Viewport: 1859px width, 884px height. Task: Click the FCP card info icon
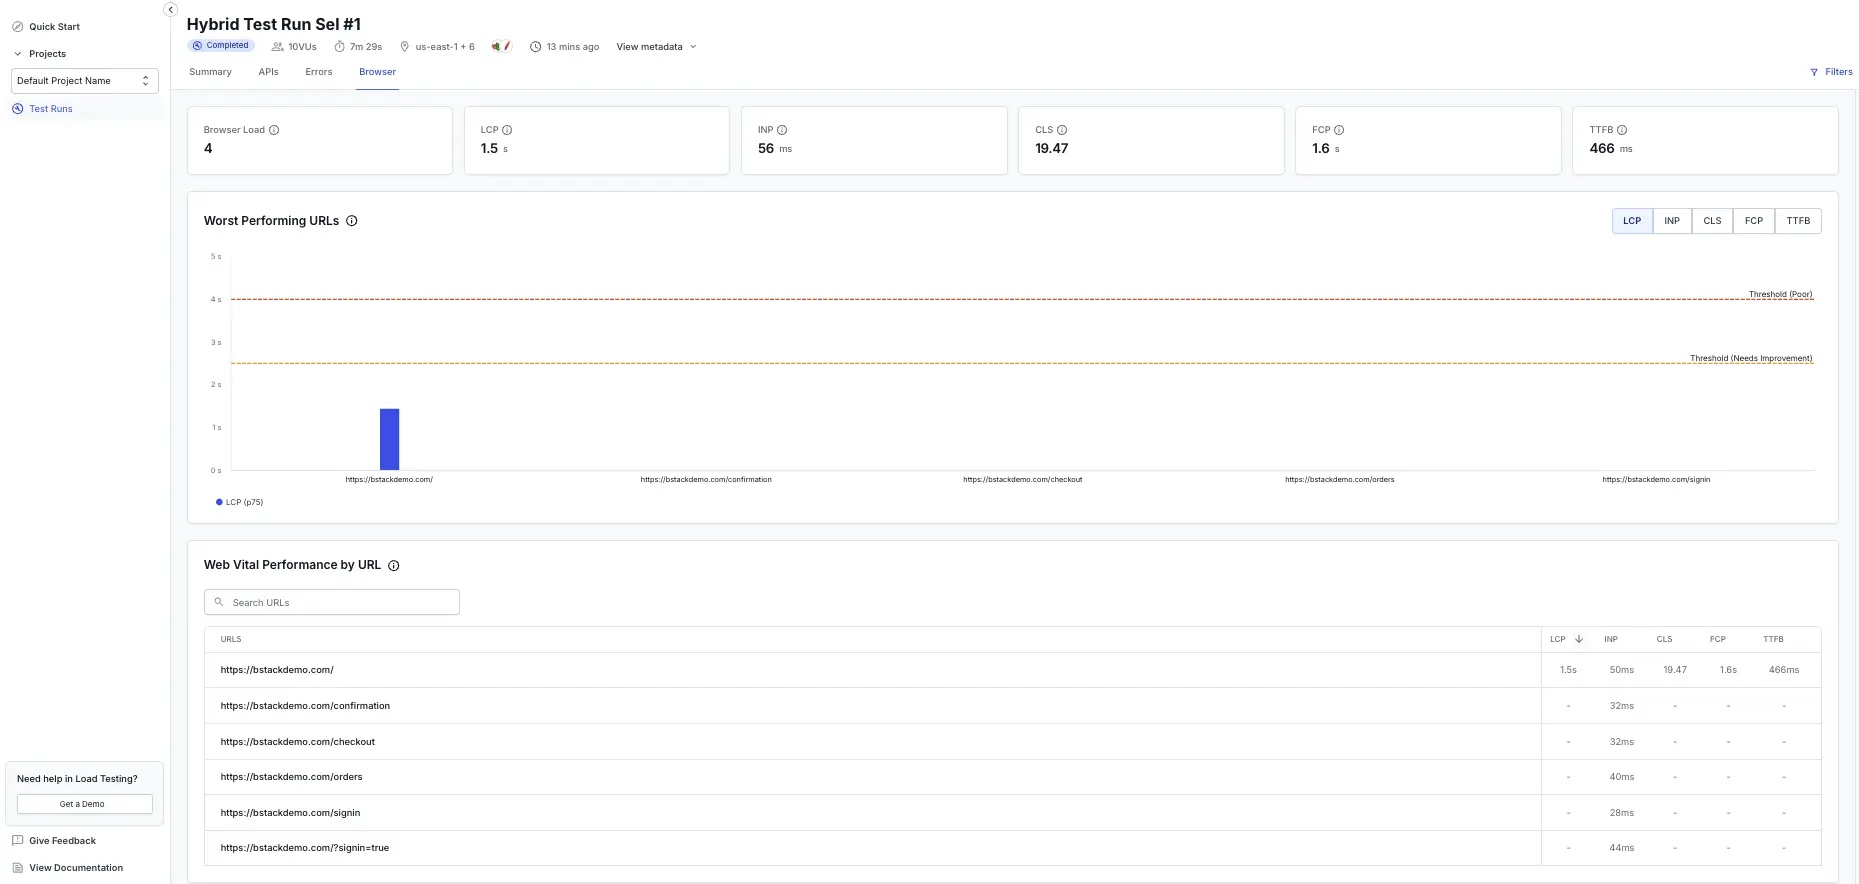(1339, 130)
